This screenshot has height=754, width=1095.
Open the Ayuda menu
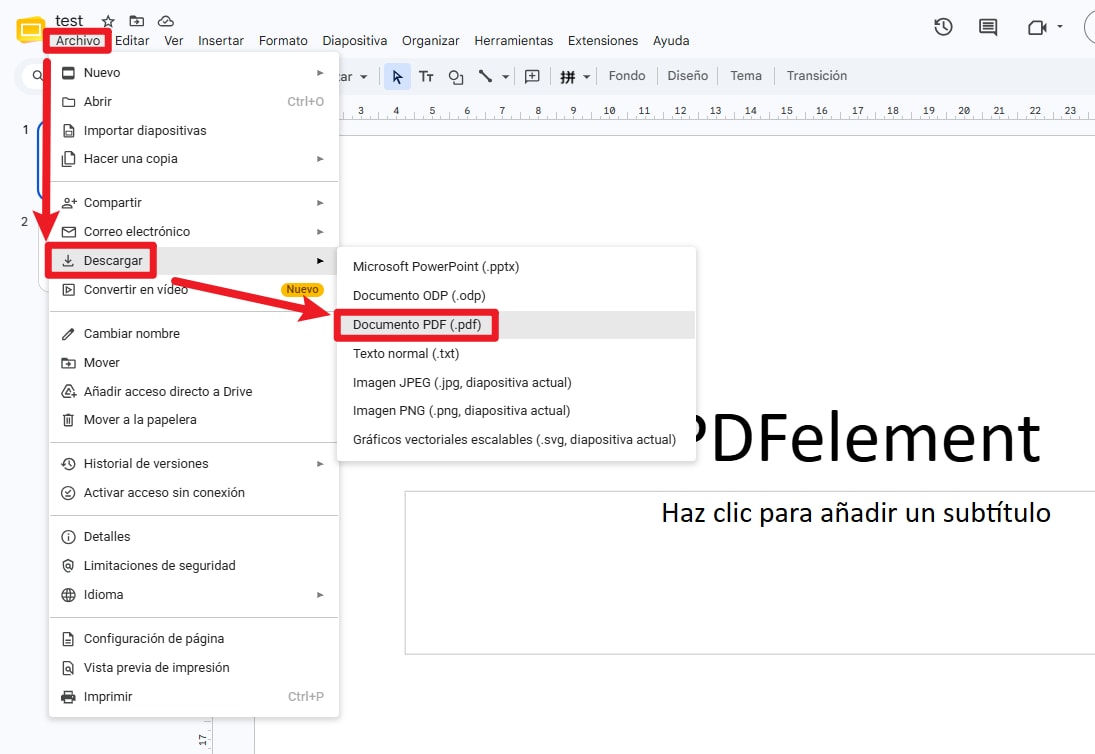tap(671, 40)
